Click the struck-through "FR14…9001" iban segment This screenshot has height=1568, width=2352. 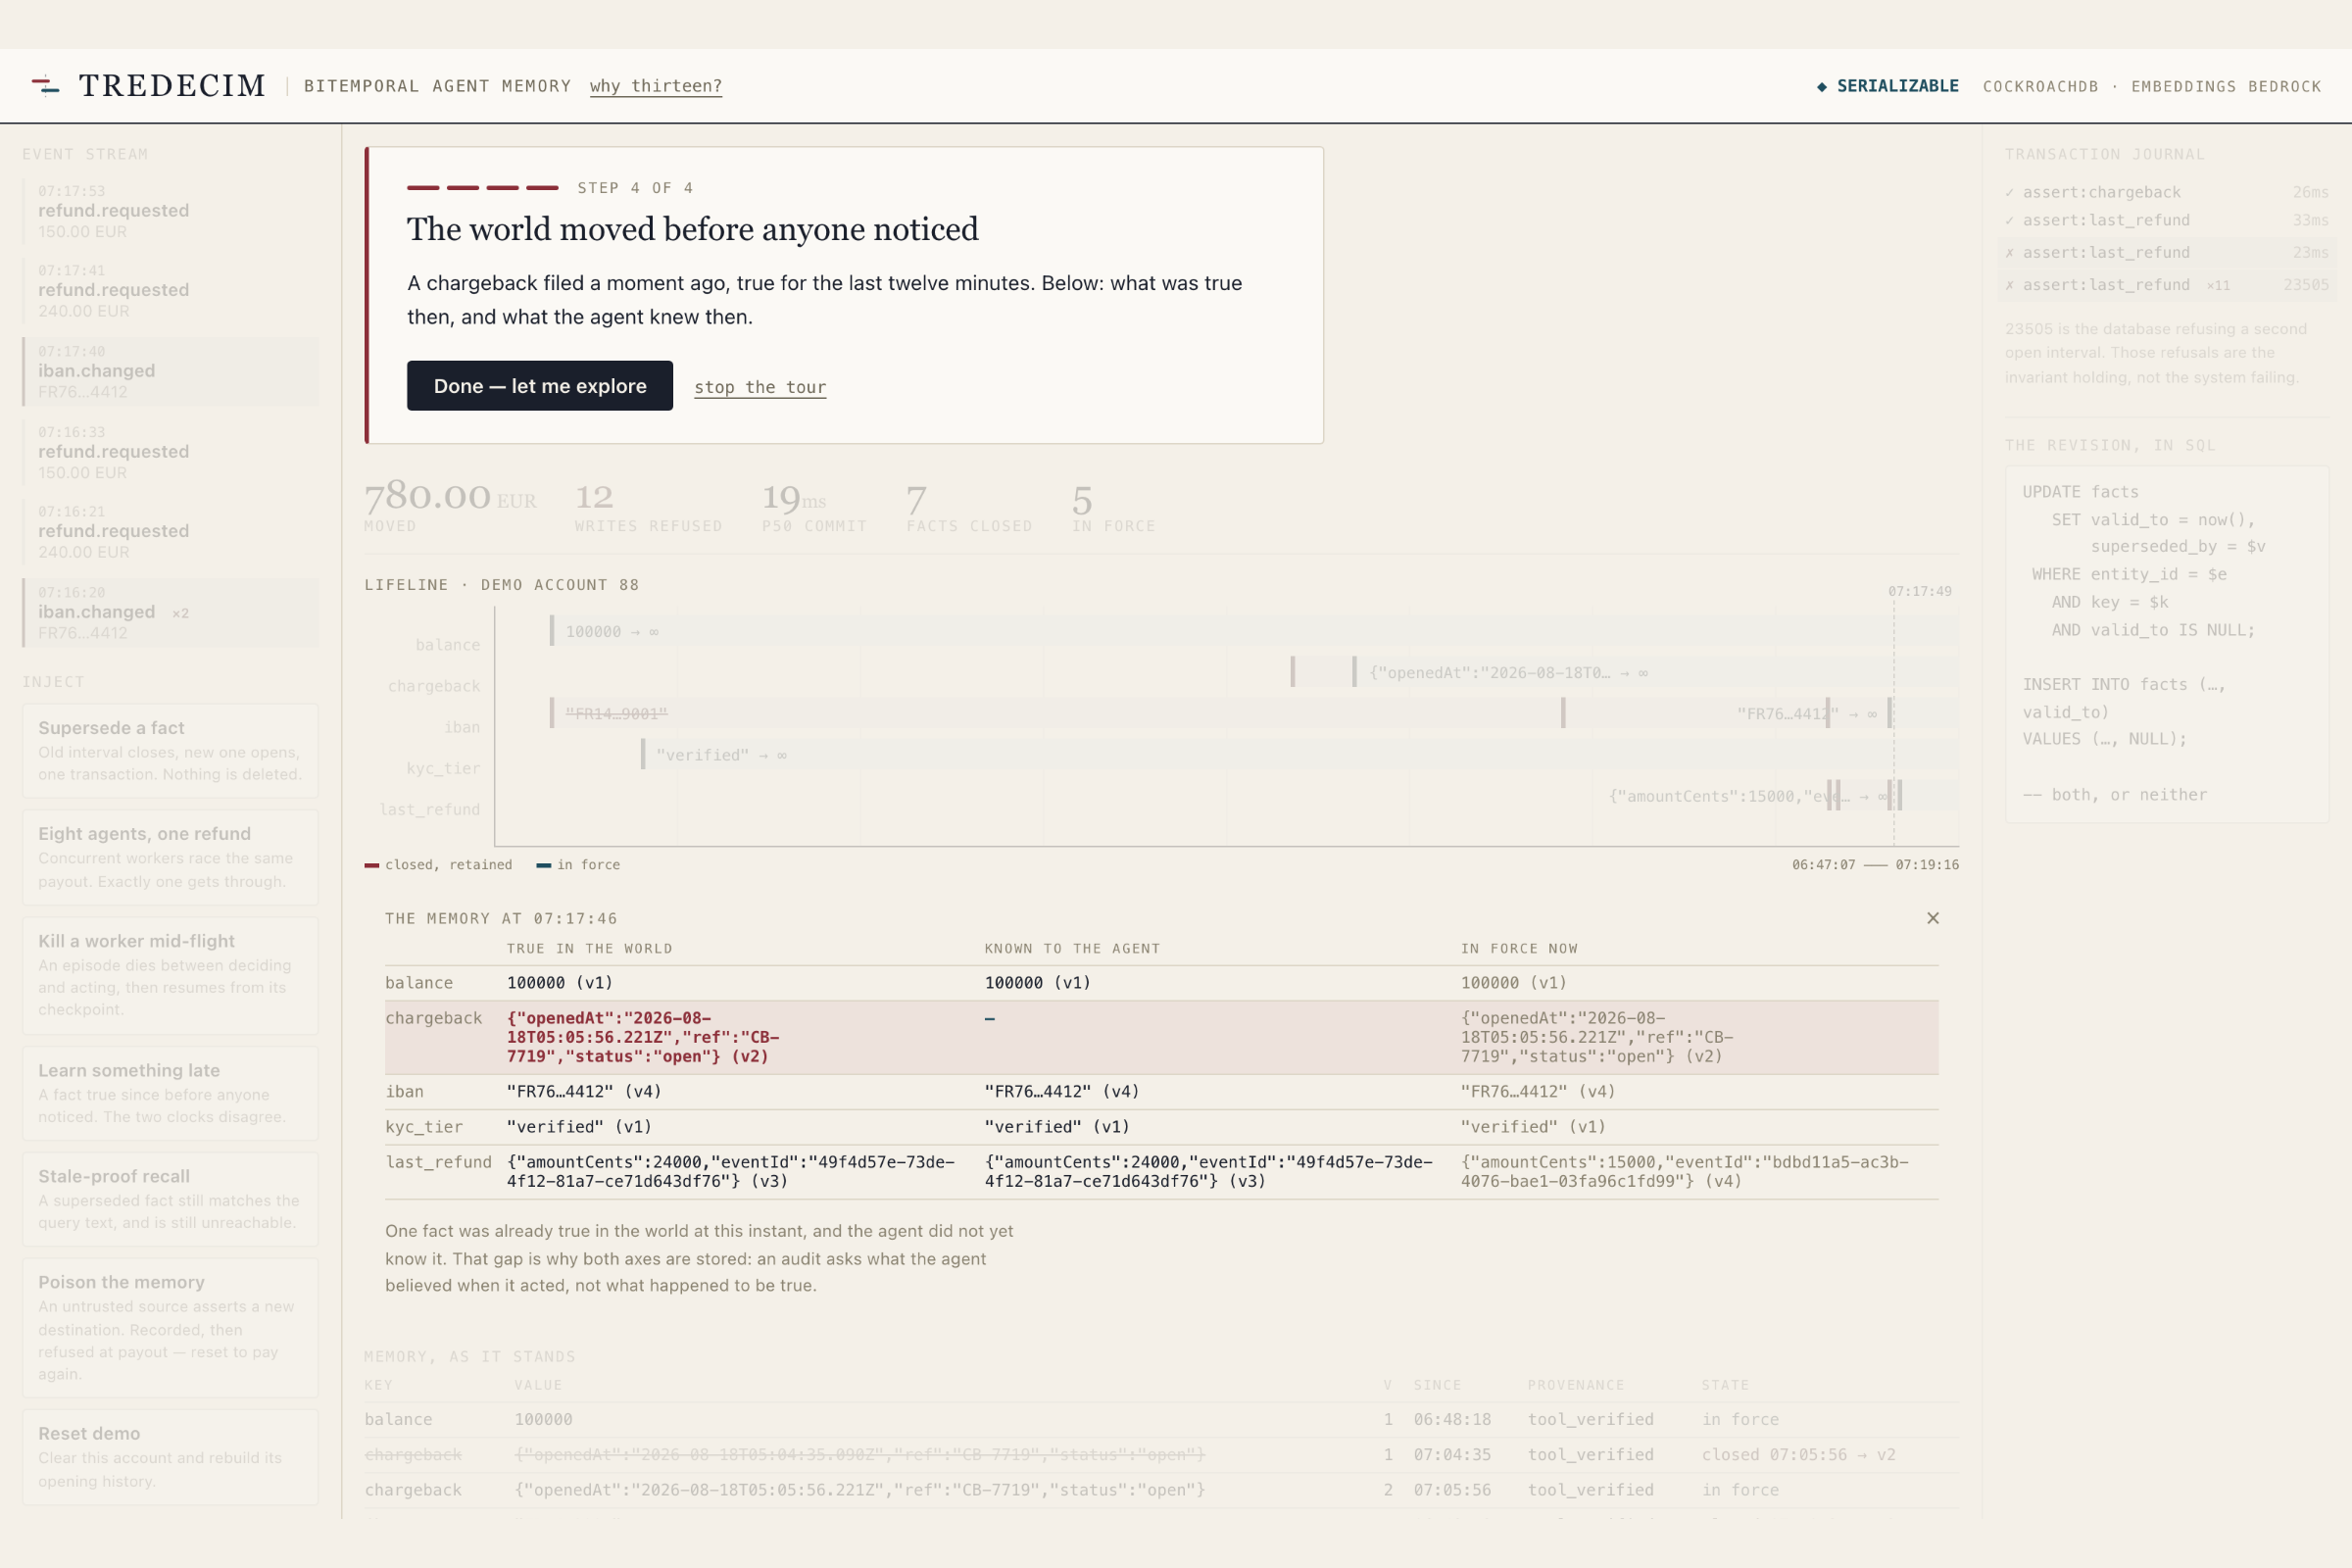[x=1056, y=713]
